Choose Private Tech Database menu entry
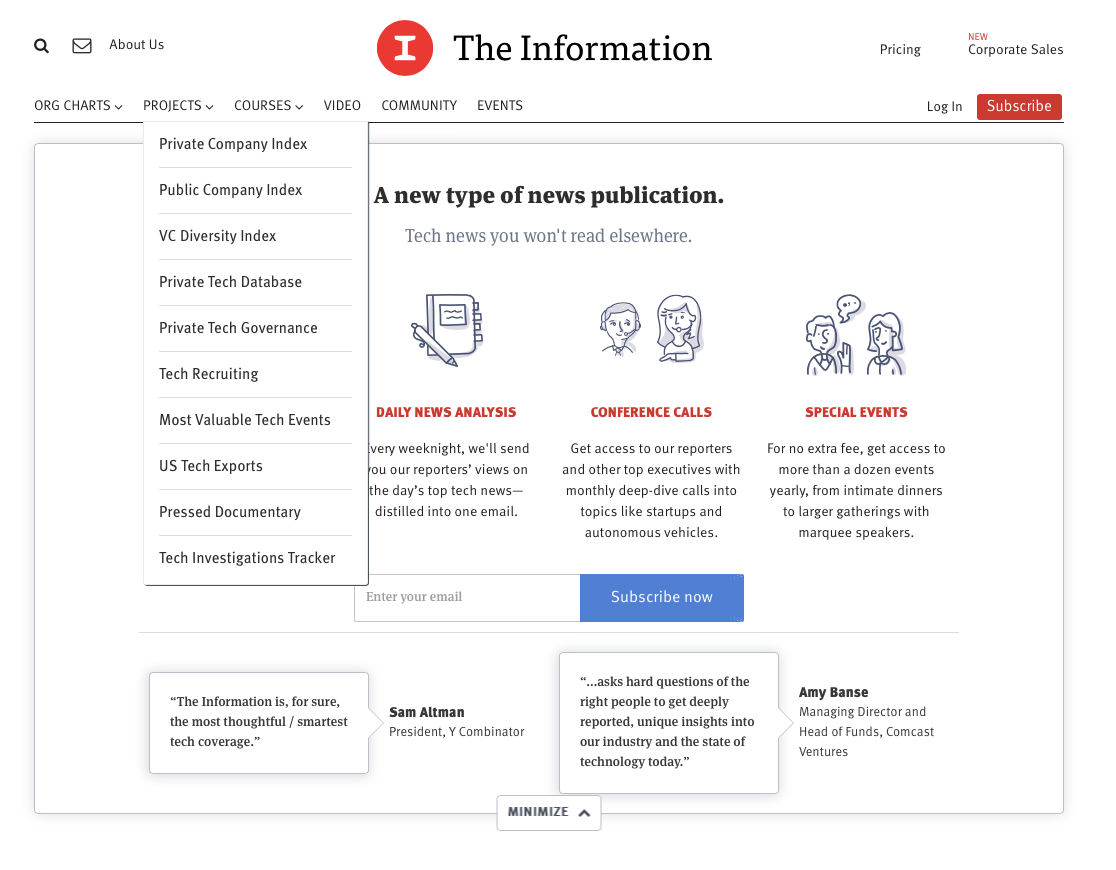This screenshot has width=1116, height=870. point(256,283)
